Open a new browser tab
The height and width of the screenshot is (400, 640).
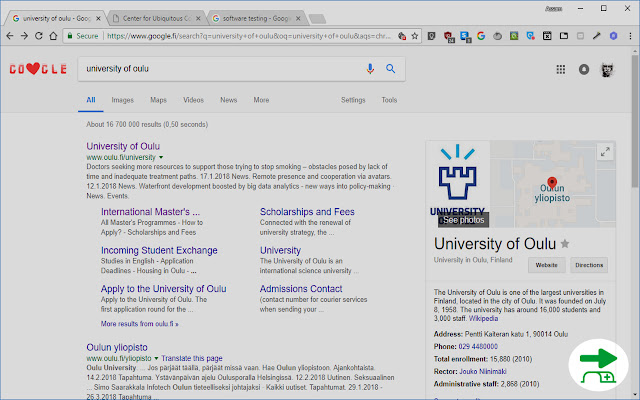pos(317,19)
